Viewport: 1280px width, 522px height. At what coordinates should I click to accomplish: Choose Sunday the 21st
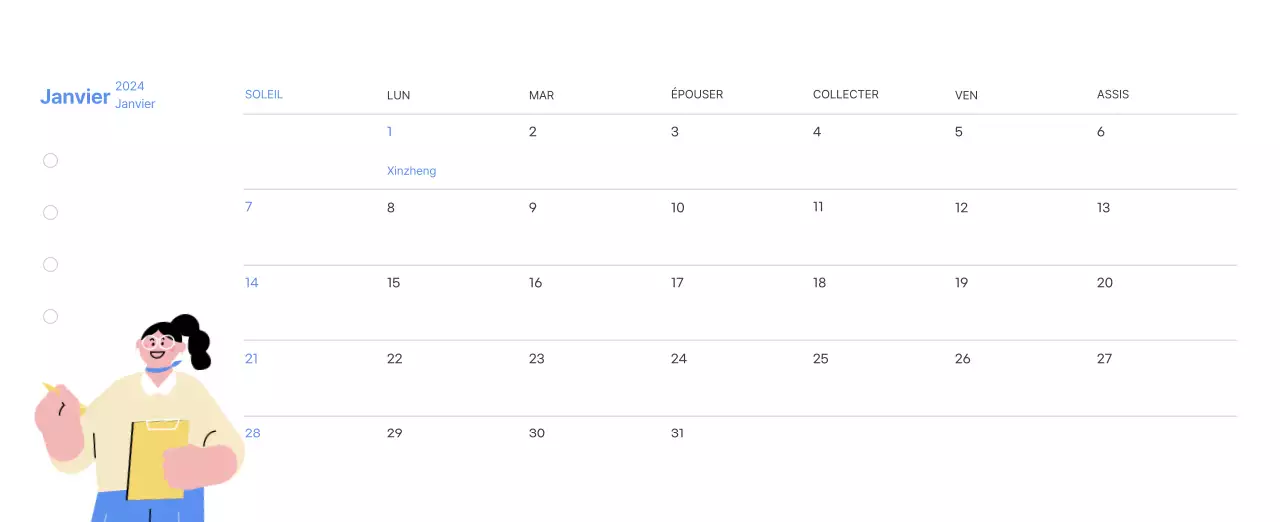click(251, 358)
